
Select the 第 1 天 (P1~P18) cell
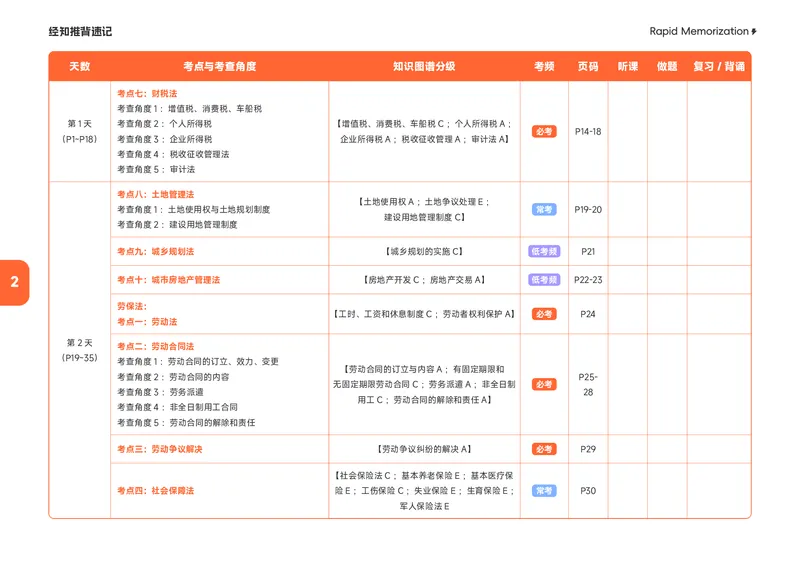pyautogui.click(x=80, y=131)
